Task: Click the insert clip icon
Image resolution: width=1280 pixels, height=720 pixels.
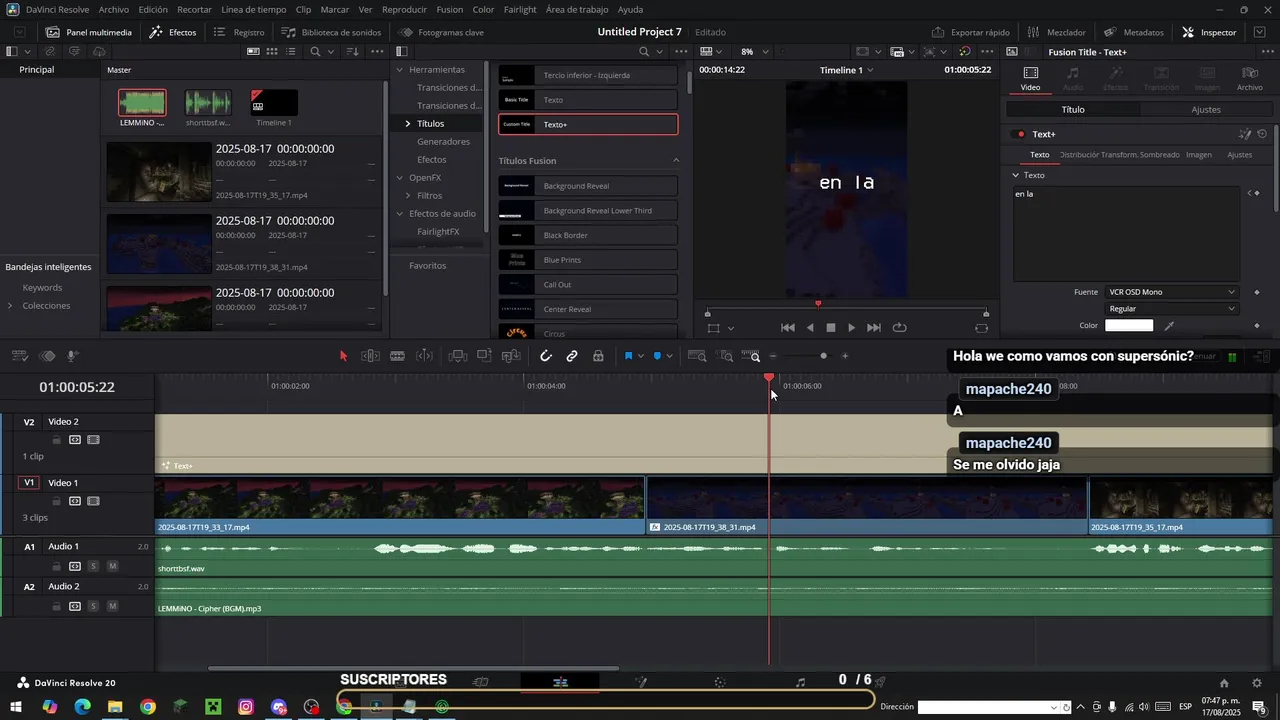Action: click(458, 356)
